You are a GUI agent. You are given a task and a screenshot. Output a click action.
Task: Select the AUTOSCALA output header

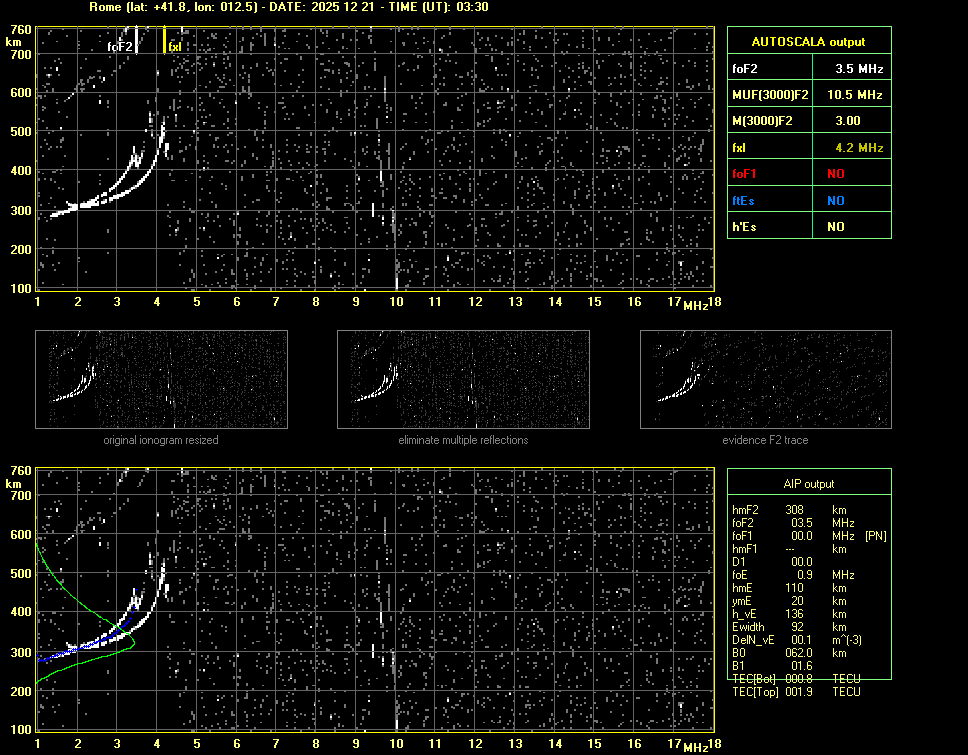coord(808,42)
